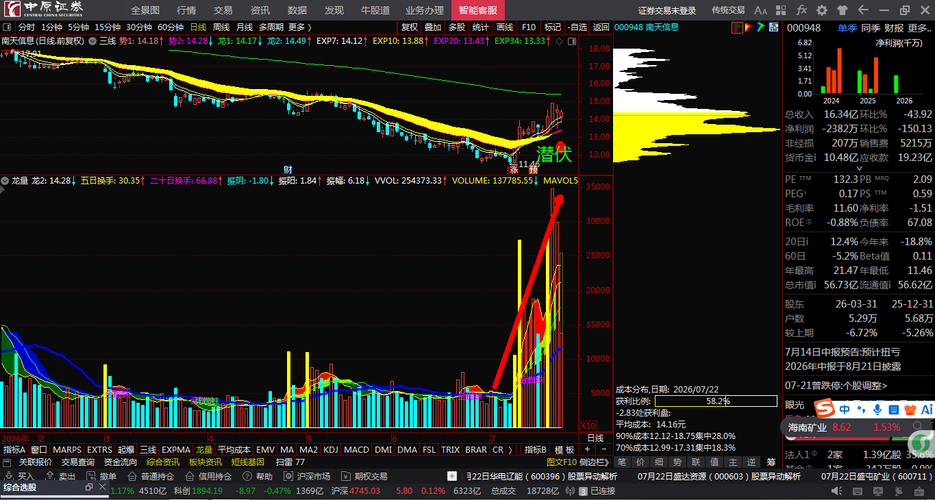Open 沪深市场 market
The height and width of the screenshot is (500, 935).
click(306, 476)
